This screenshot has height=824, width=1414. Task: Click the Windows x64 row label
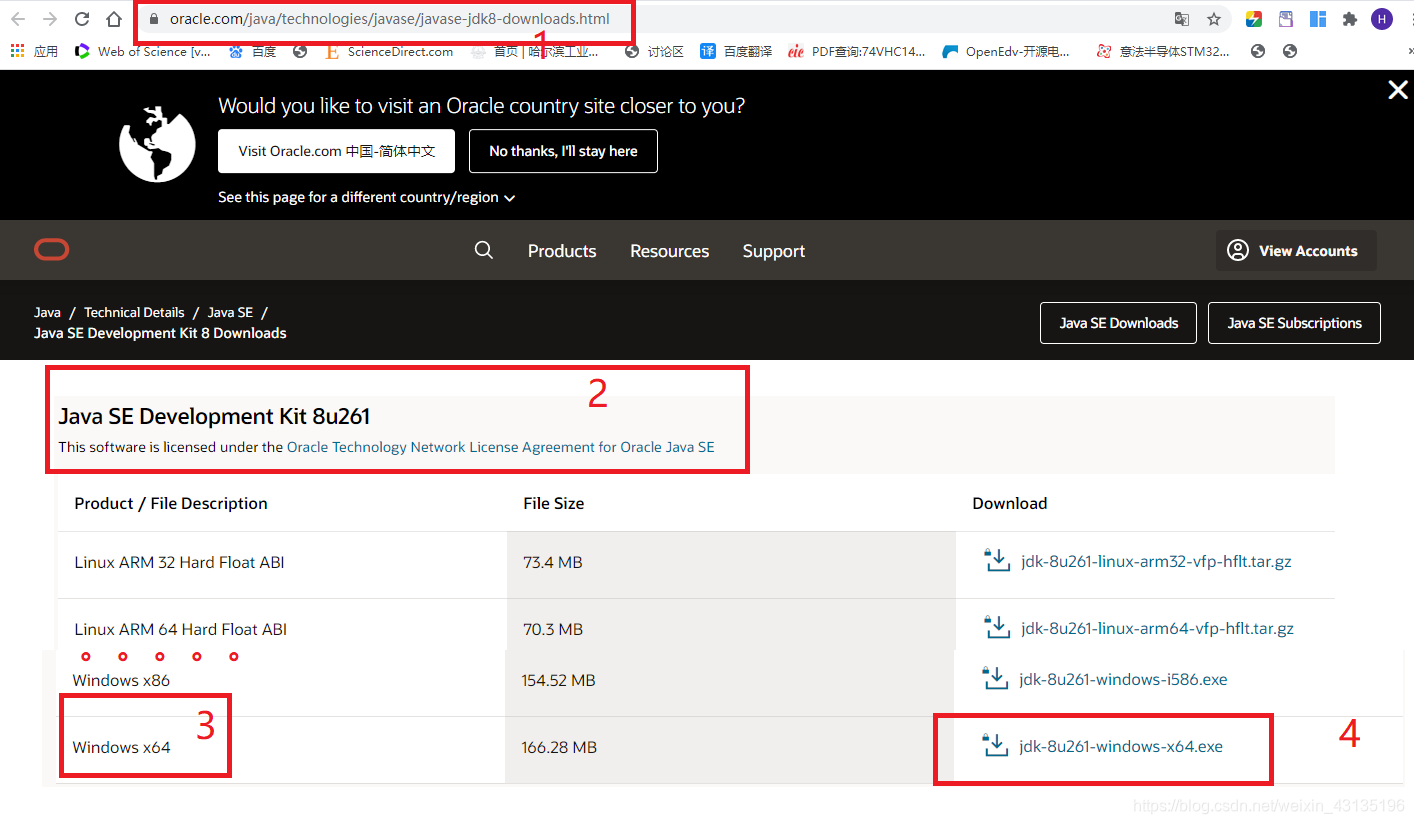pyautogui.click(x=121, y=747)
